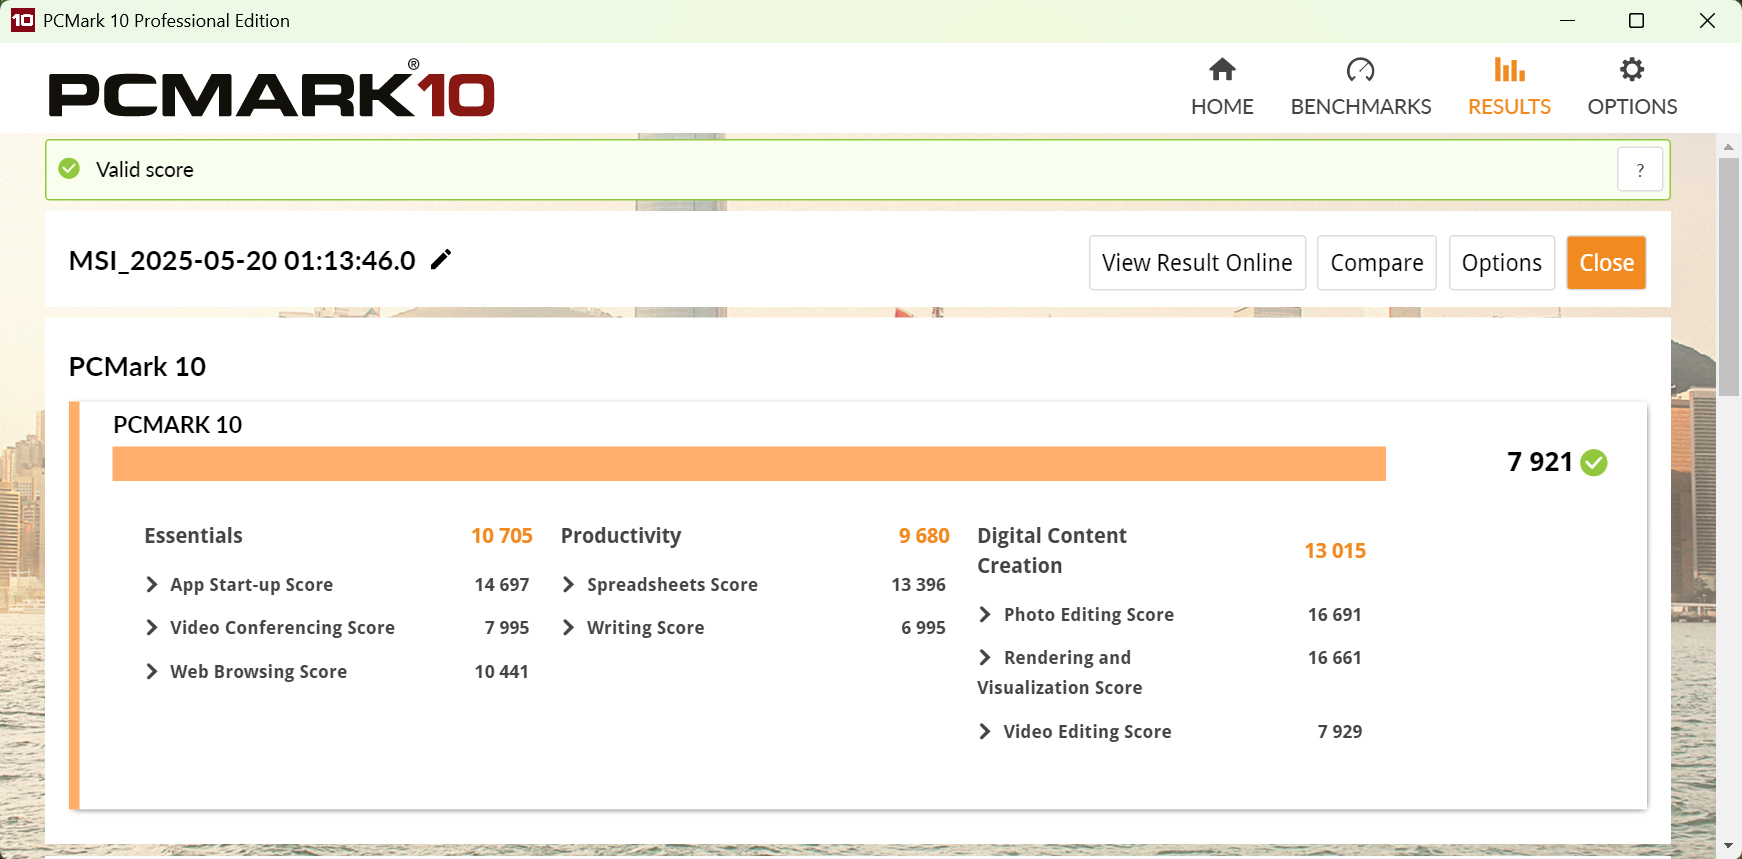Click the pencil icon to rename result

click(441, 260)
